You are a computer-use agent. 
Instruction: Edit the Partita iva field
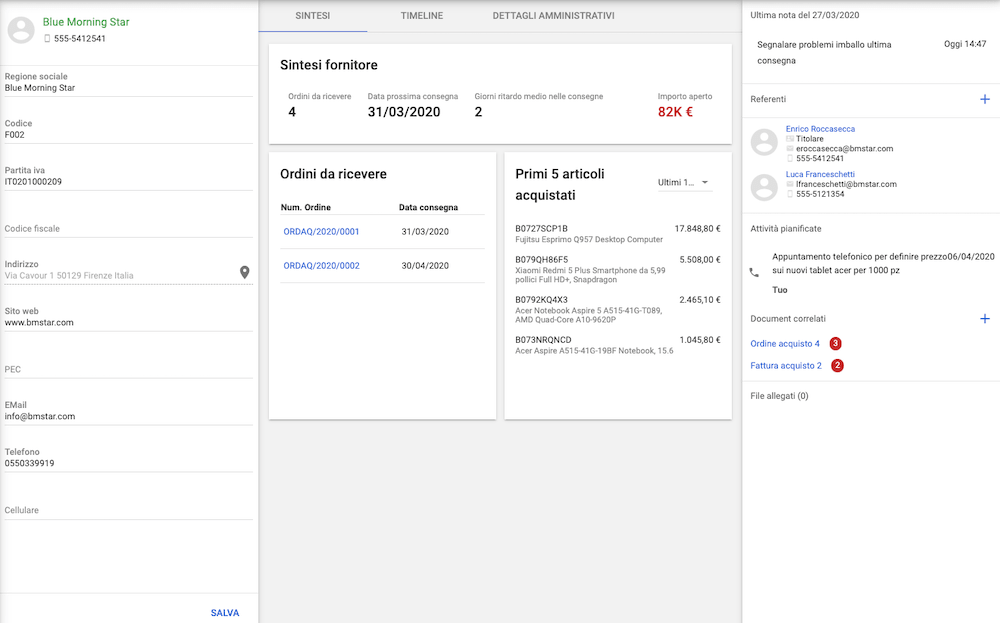(x=129, y=176)
